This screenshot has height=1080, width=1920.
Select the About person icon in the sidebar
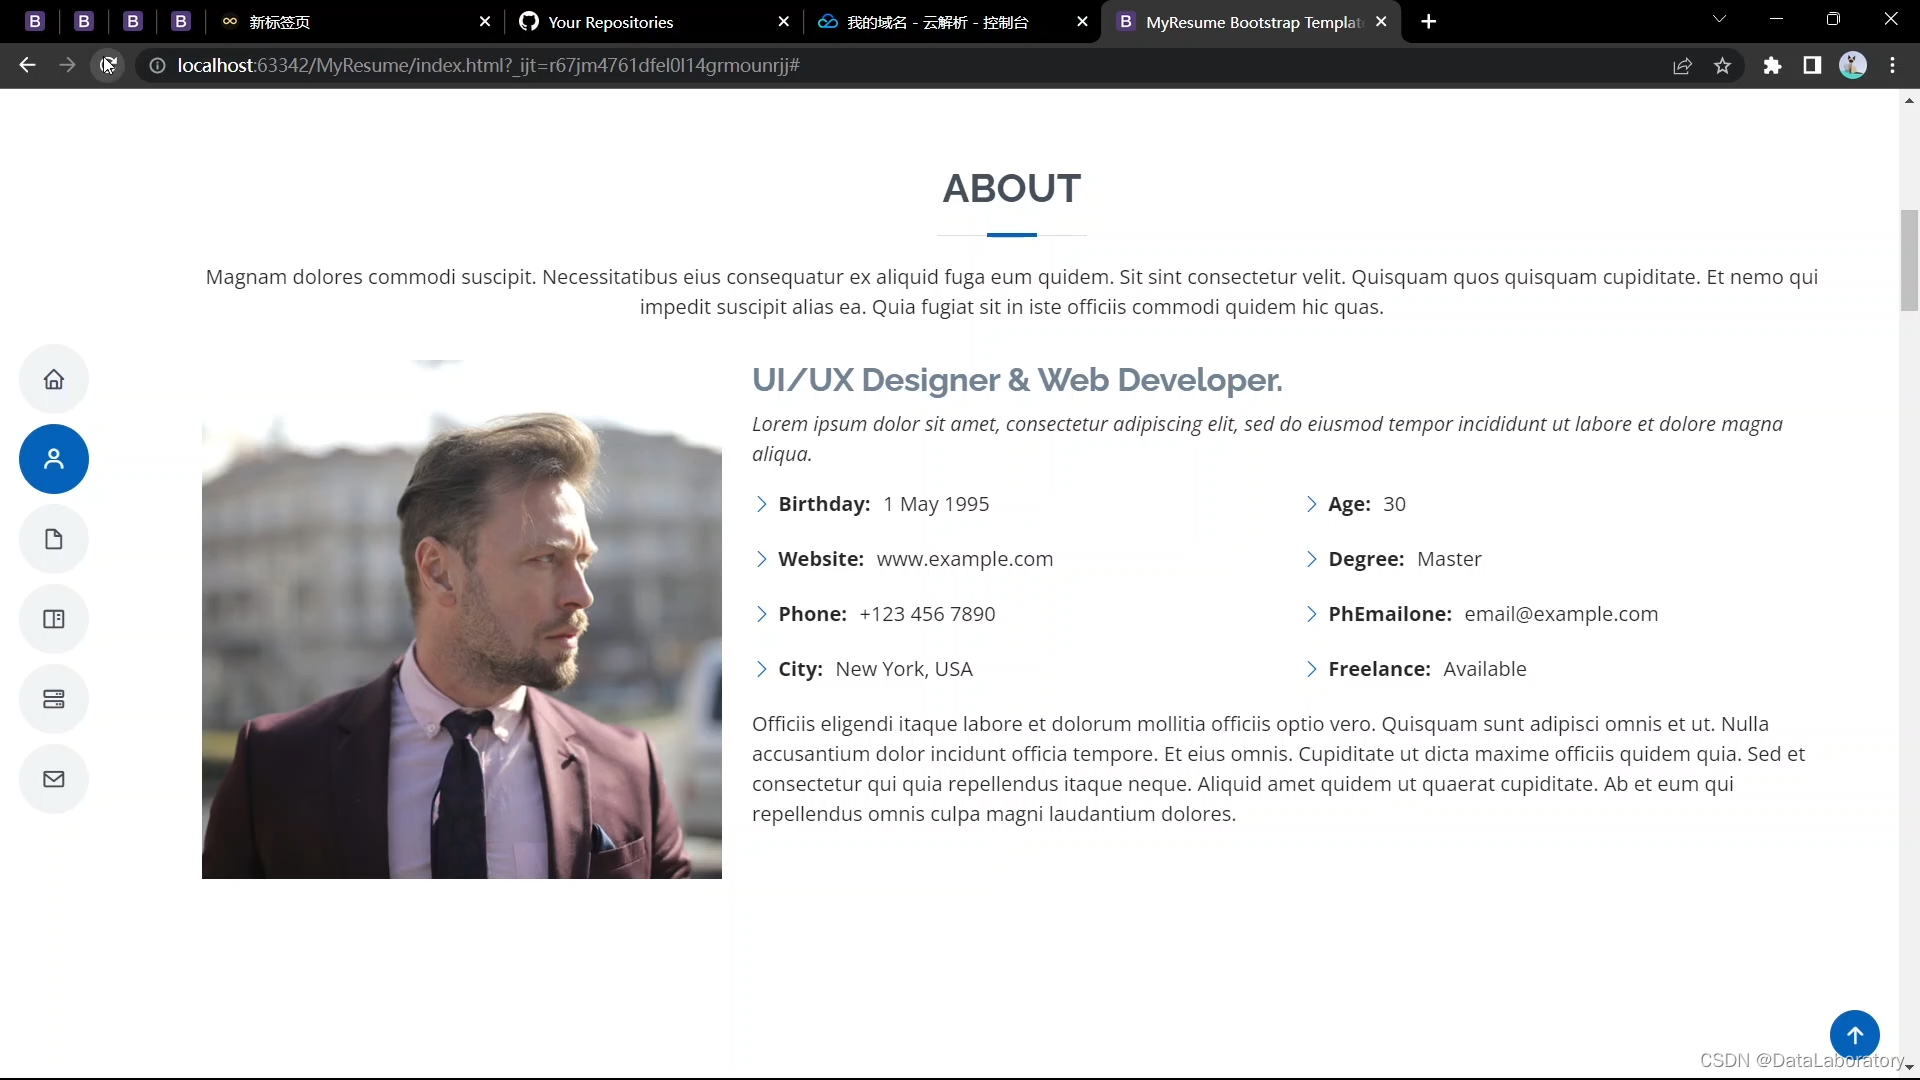(54, 459)
